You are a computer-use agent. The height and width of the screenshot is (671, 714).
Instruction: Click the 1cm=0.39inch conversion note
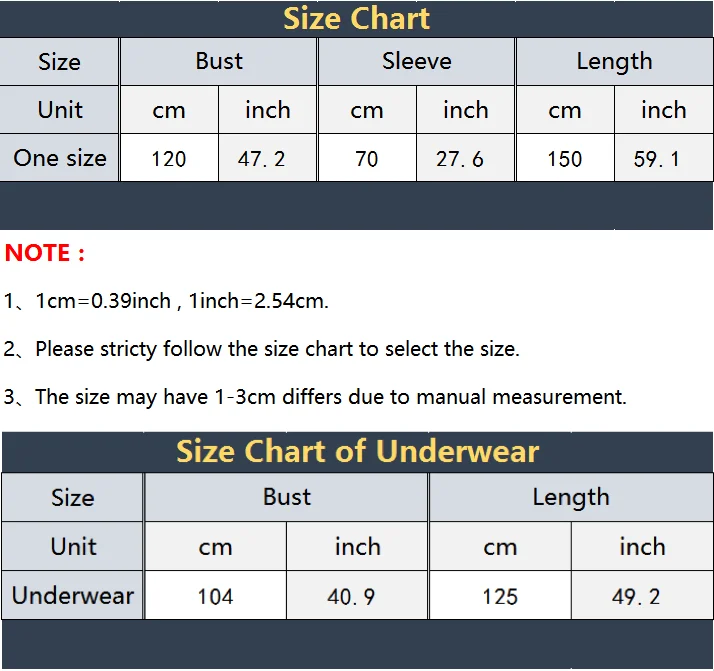pyautogui.click(x=182, y=301)
